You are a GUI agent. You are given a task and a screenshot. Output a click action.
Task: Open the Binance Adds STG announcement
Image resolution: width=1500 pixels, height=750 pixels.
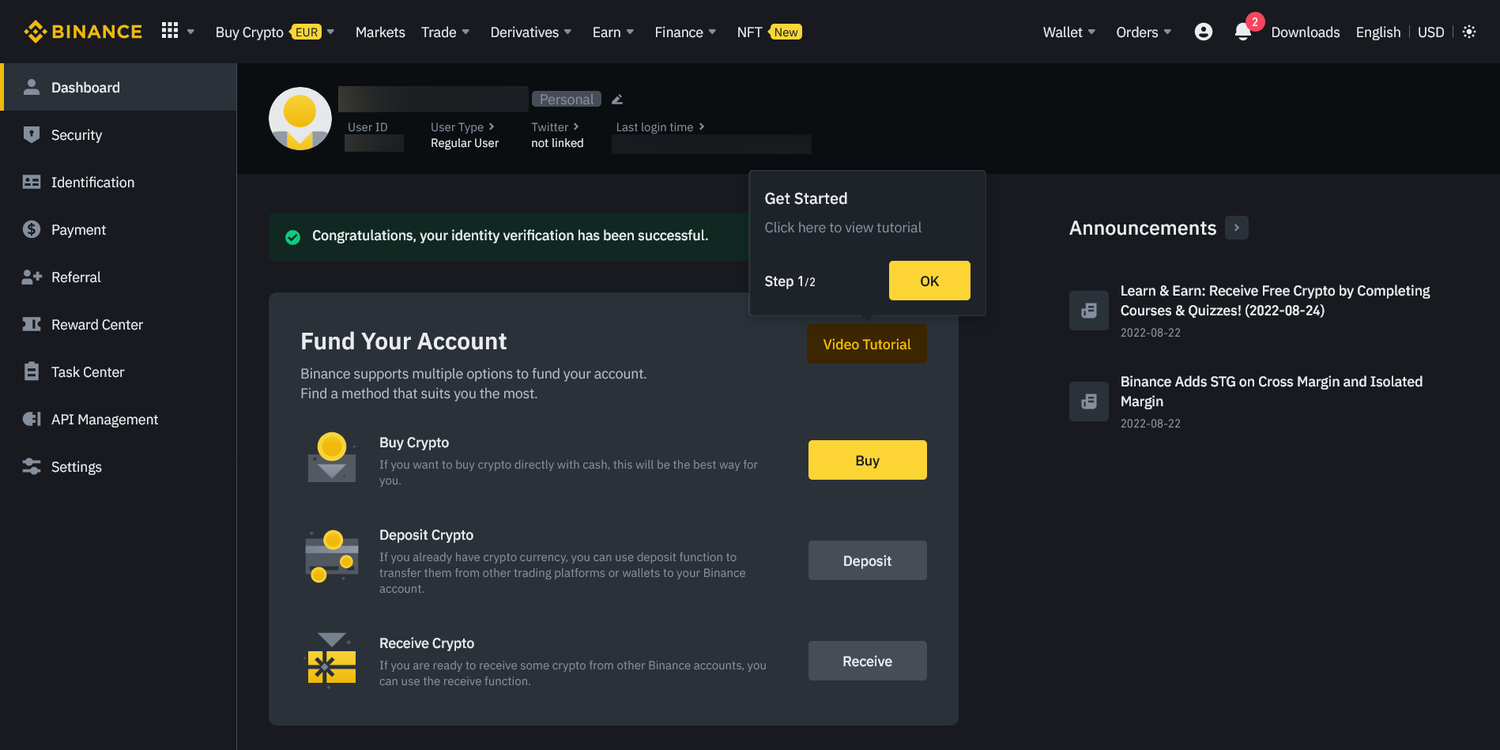coord(1271,391)
